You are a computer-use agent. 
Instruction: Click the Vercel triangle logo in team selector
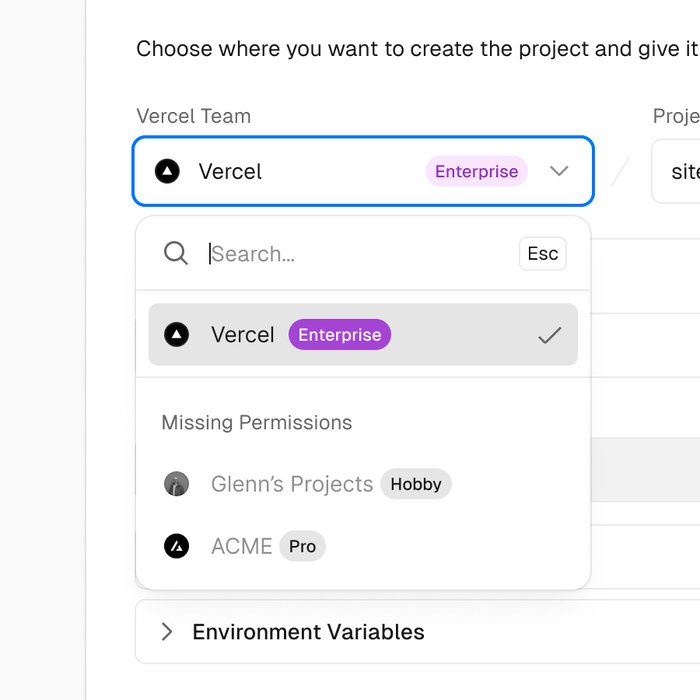(167, 172)
